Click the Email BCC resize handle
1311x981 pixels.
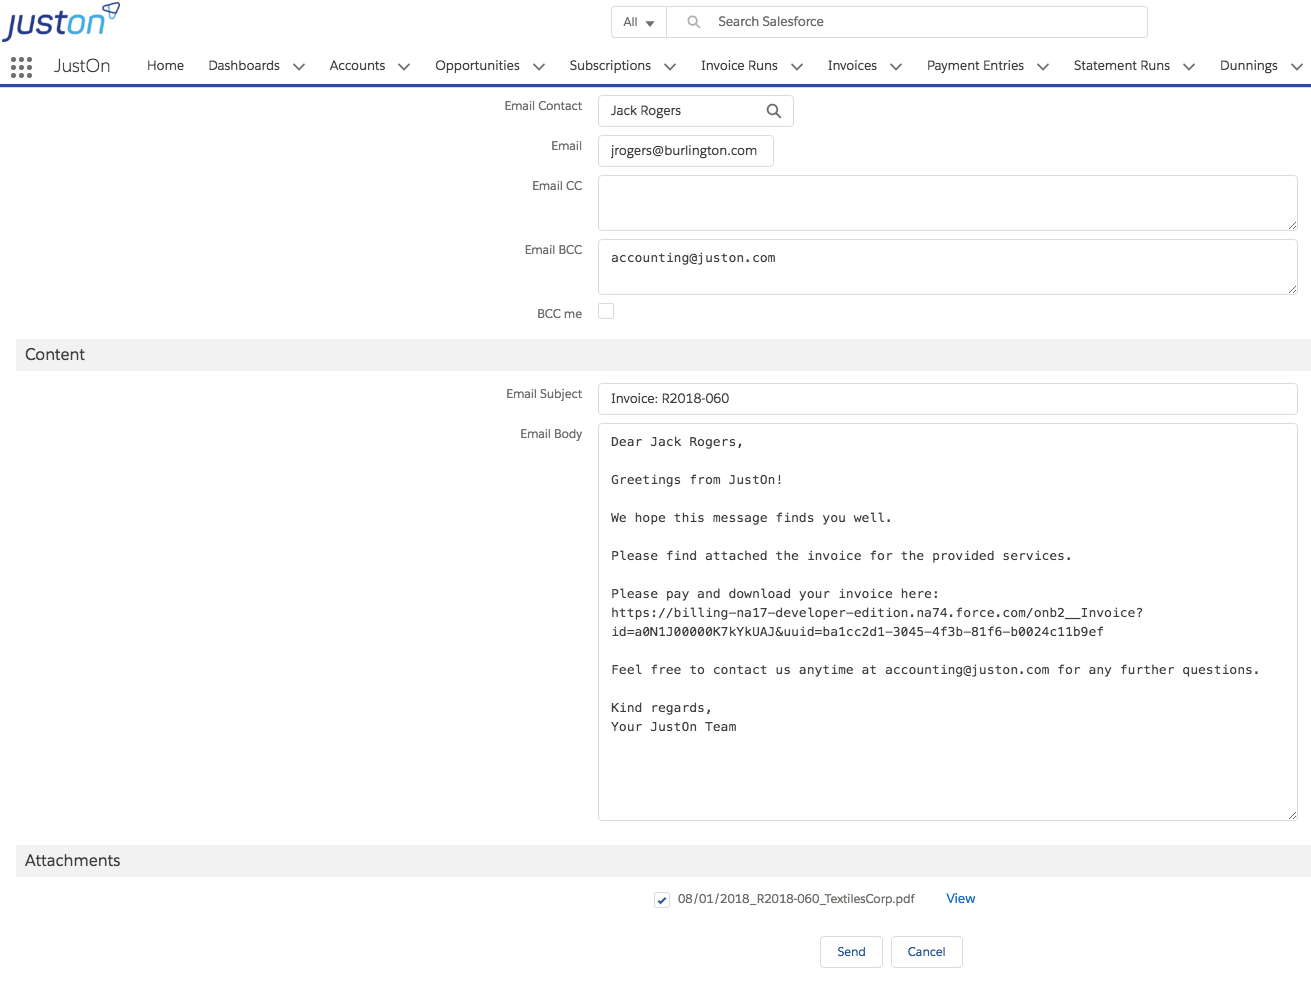click(1292, 289)
